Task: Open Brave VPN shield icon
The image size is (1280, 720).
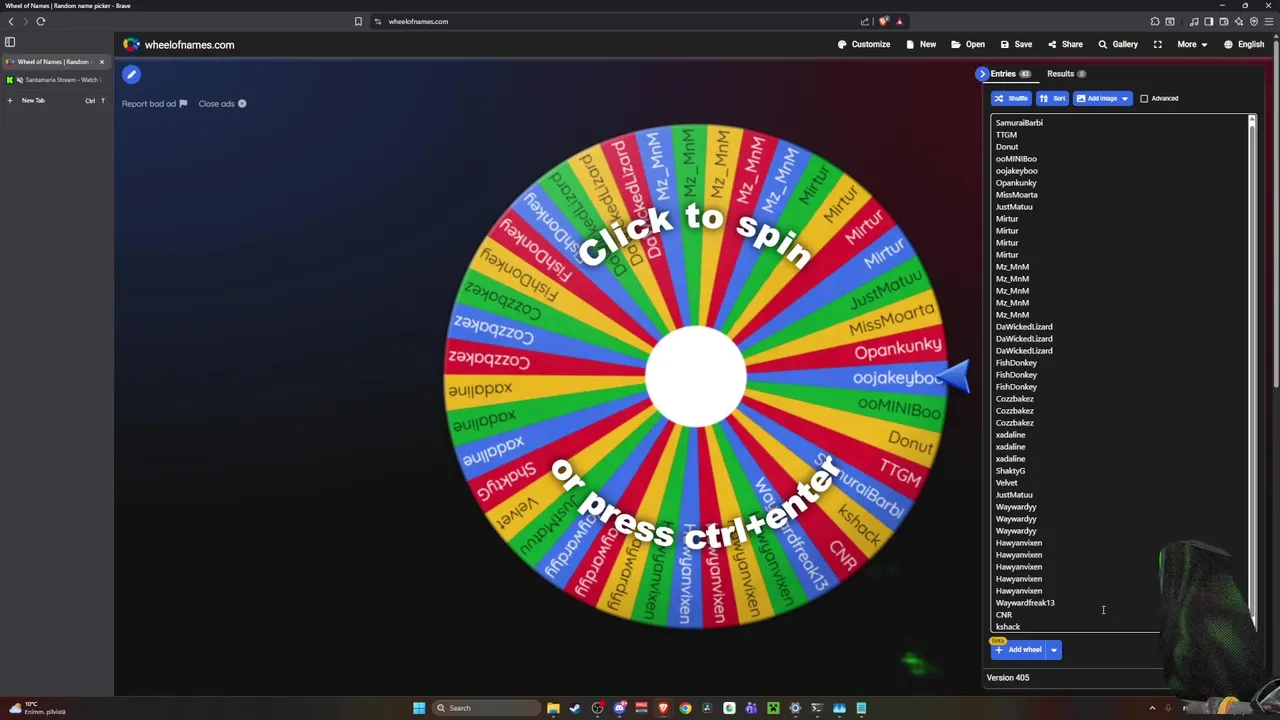Action: (x=1254, y=21)
